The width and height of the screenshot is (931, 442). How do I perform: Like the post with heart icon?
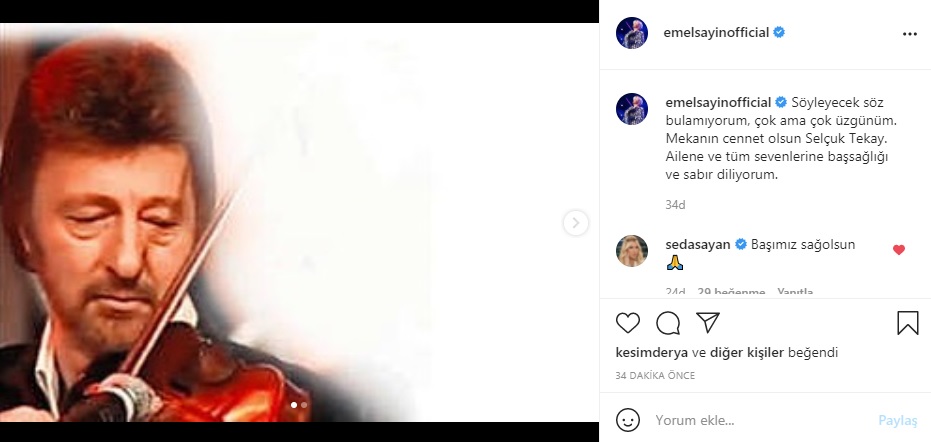[628, 323]
